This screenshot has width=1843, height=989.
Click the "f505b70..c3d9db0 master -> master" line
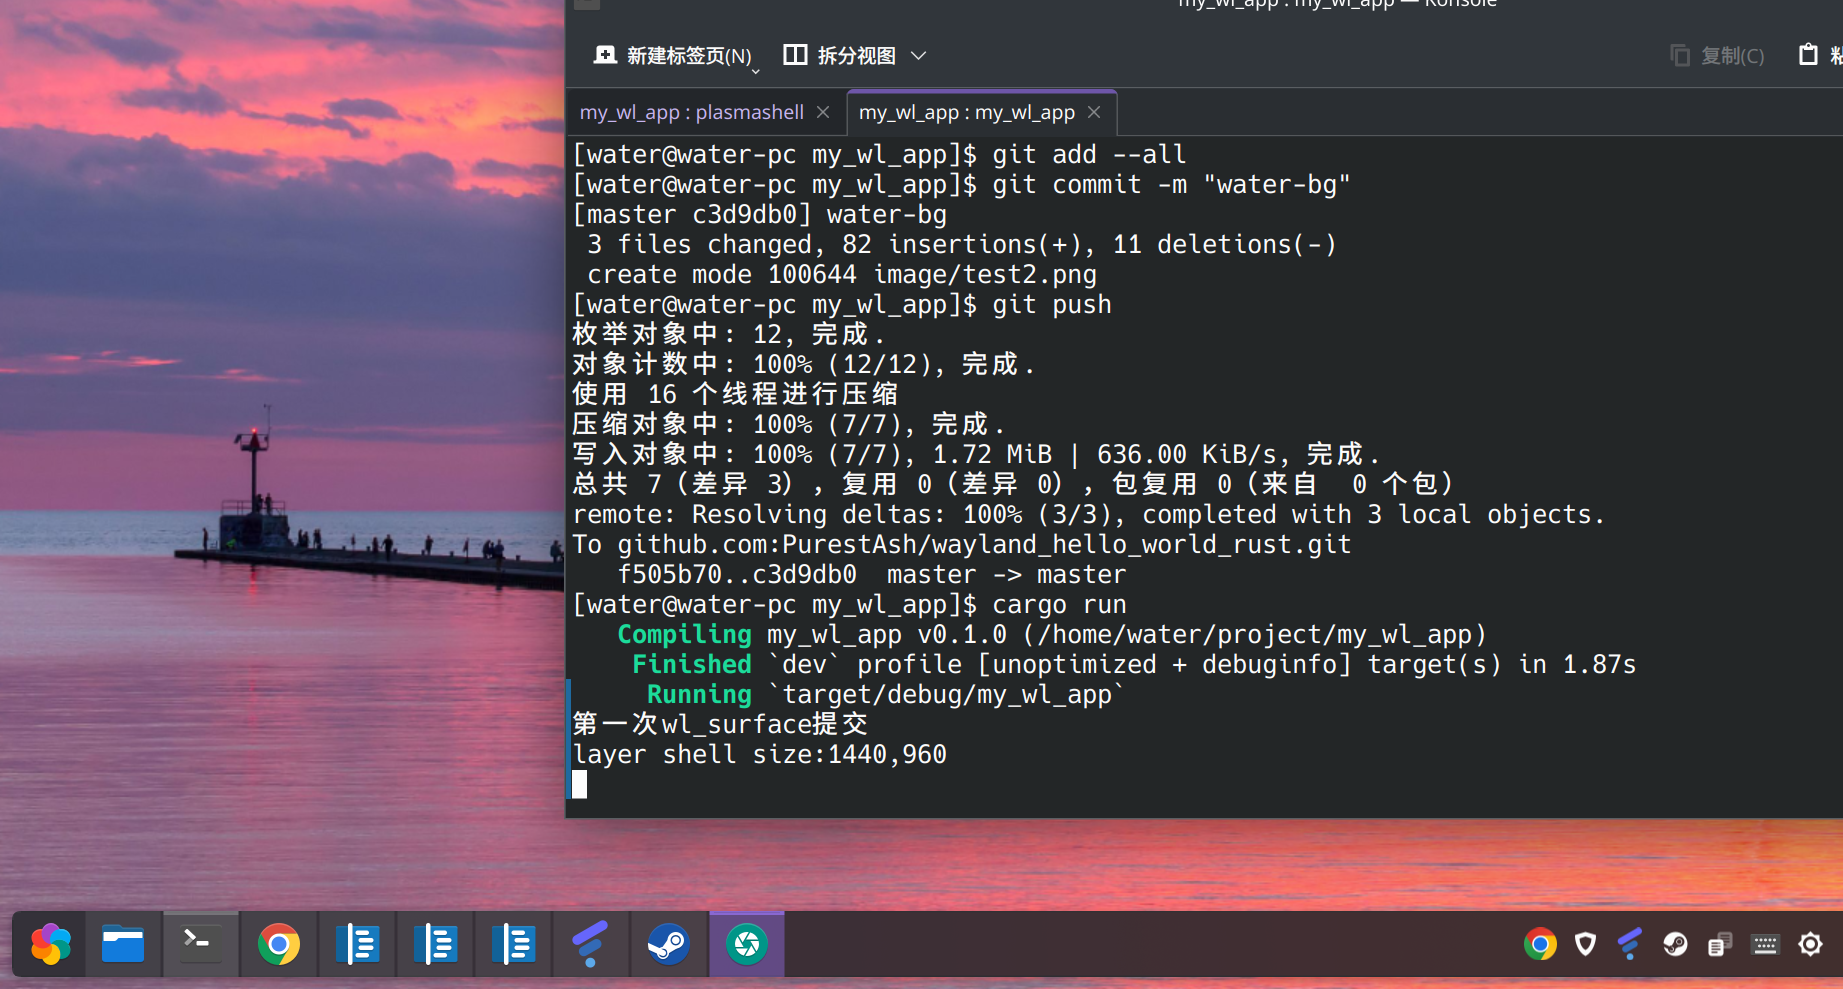point(871,575)
